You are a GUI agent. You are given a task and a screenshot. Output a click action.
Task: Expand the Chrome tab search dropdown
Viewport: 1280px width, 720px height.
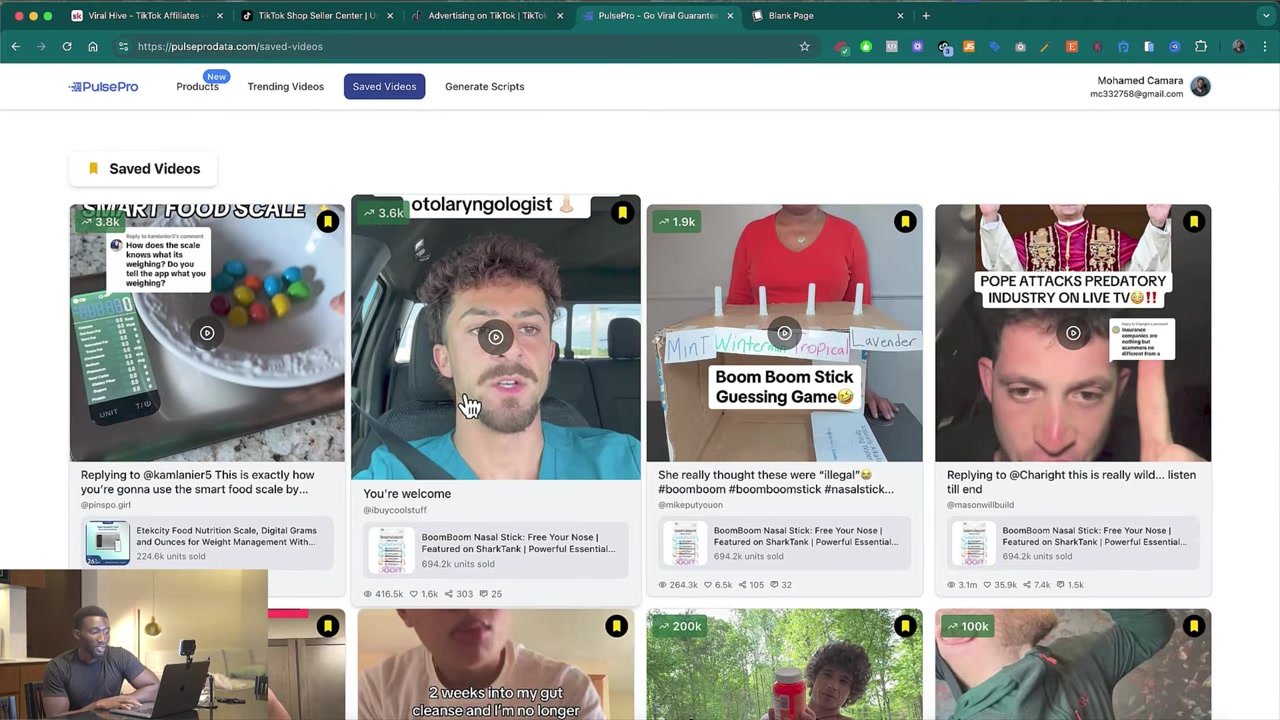click(x=1267, y=16)
